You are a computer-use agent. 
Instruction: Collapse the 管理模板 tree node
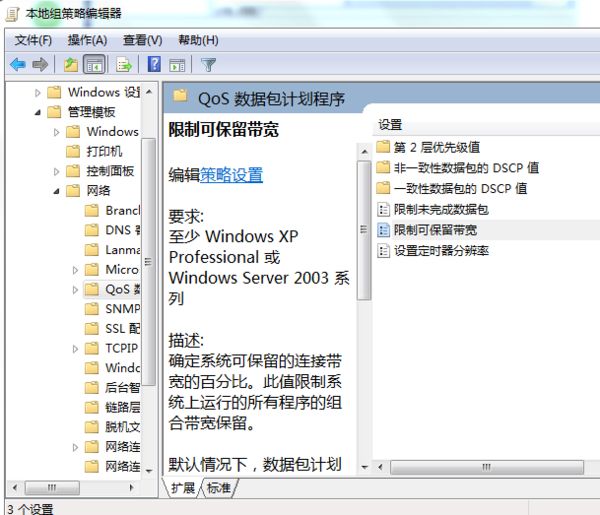tap(38, 112)
